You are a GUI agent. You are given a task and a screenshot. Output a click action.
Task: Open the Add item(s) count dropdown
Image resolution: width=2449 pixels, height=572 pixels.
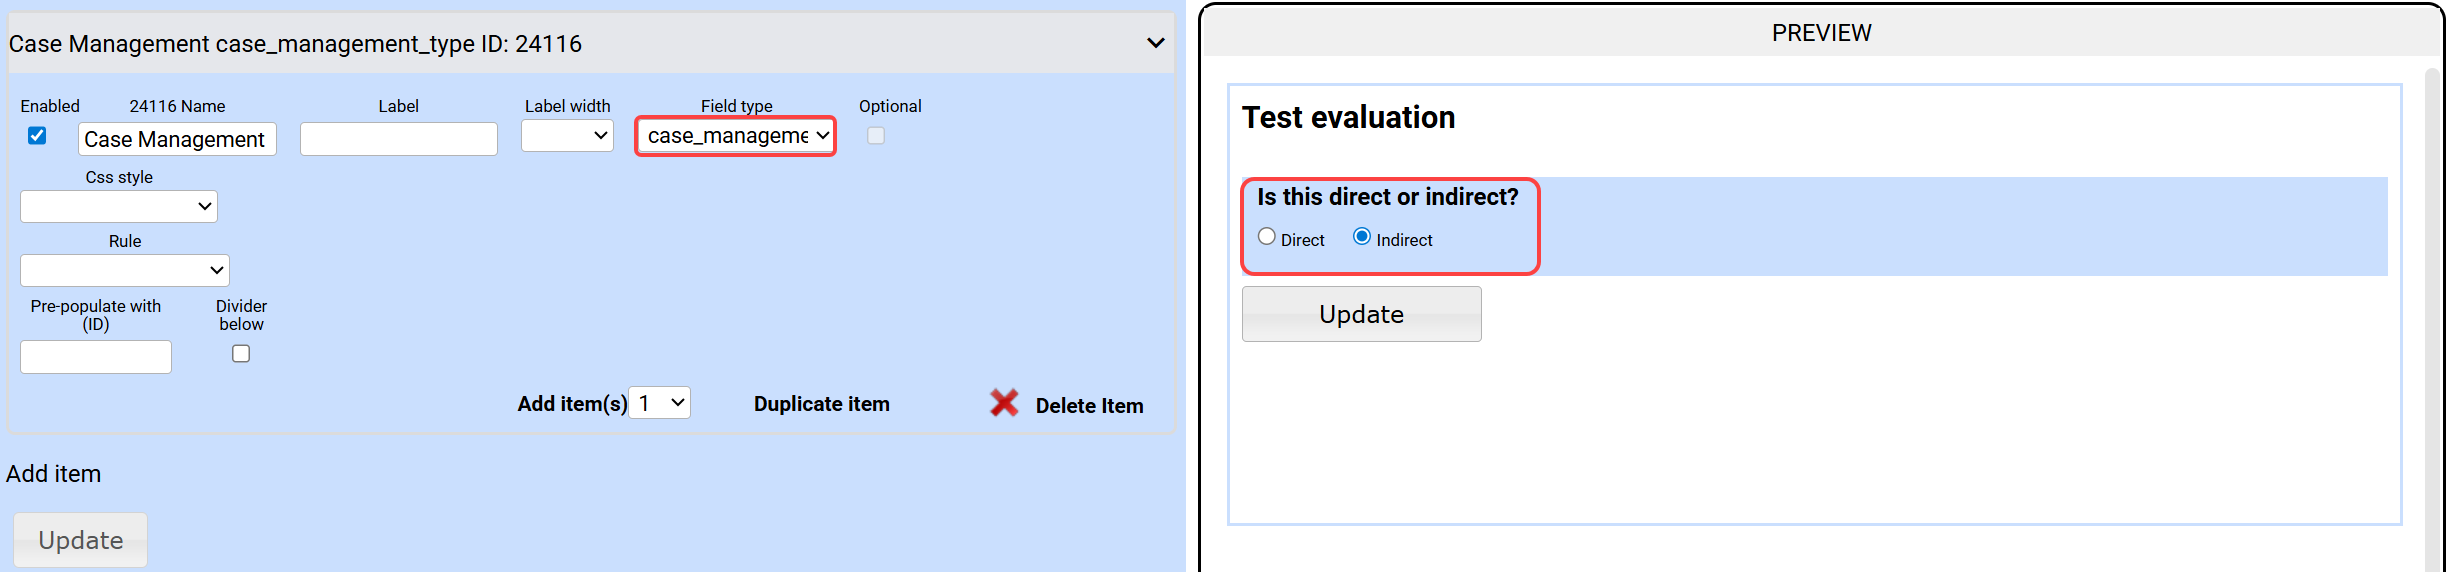(660, 403)
